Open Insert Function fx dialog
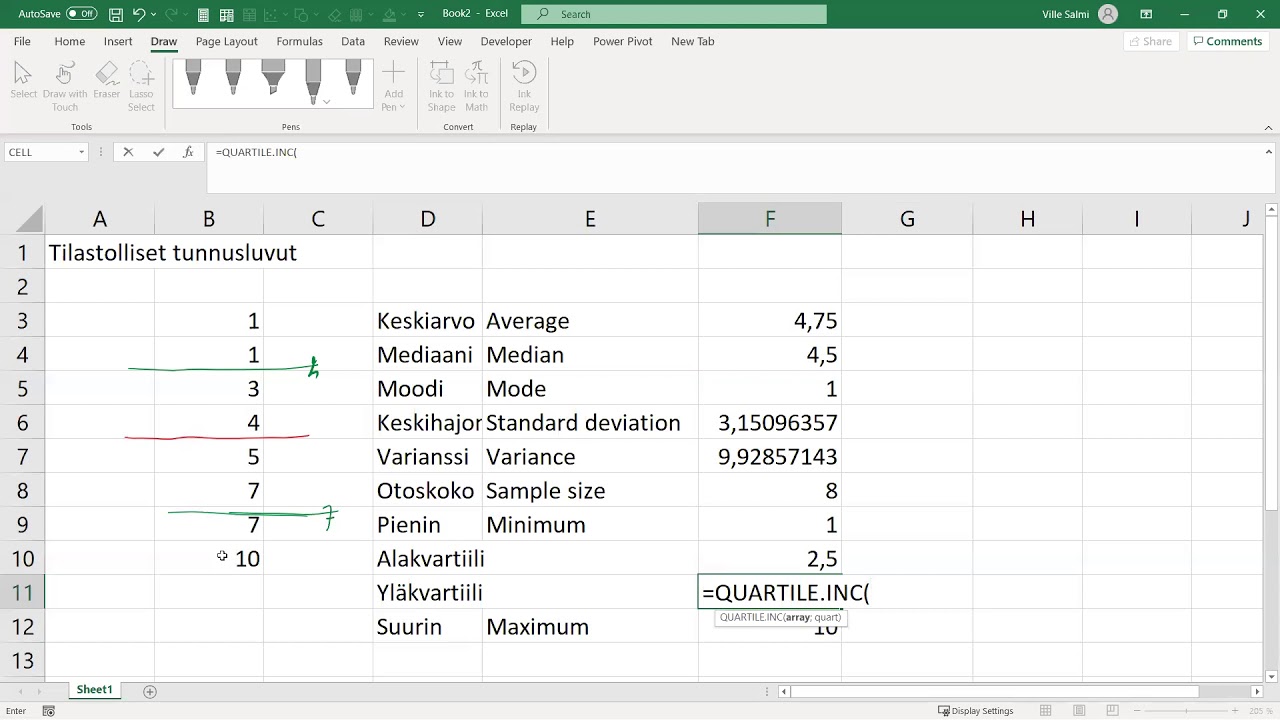Image resolution: width=1280 pixels, height=720 pixels. coord(188,152)
